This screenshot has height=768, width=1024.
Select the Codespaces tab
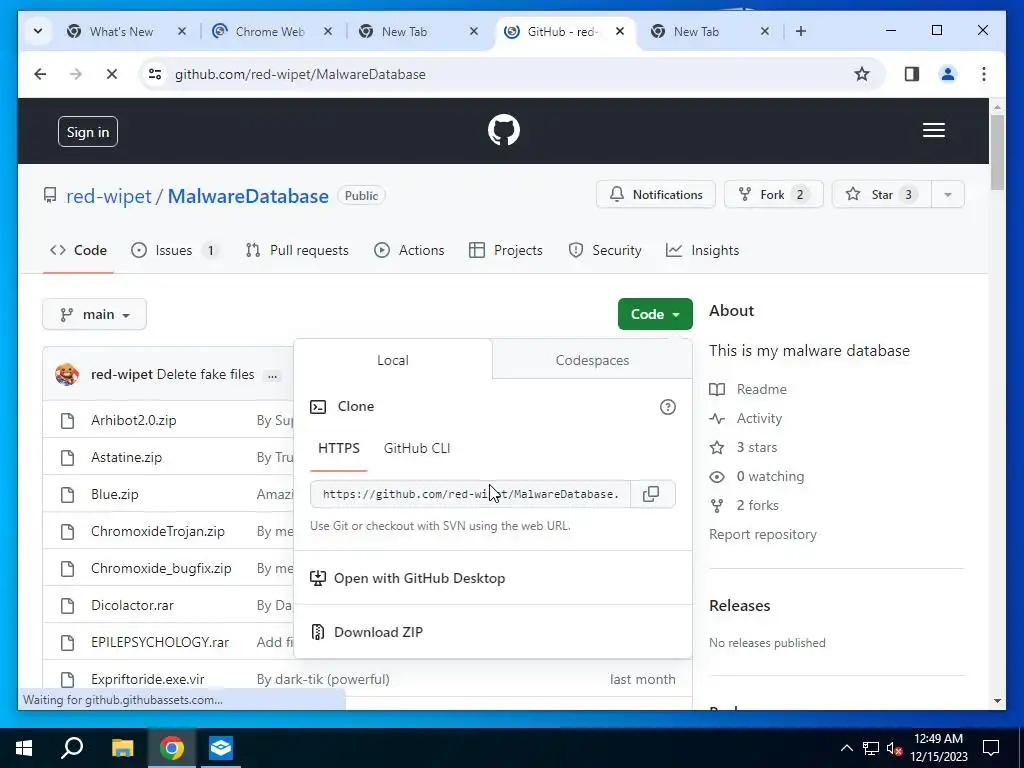click(x=592, y=360)
